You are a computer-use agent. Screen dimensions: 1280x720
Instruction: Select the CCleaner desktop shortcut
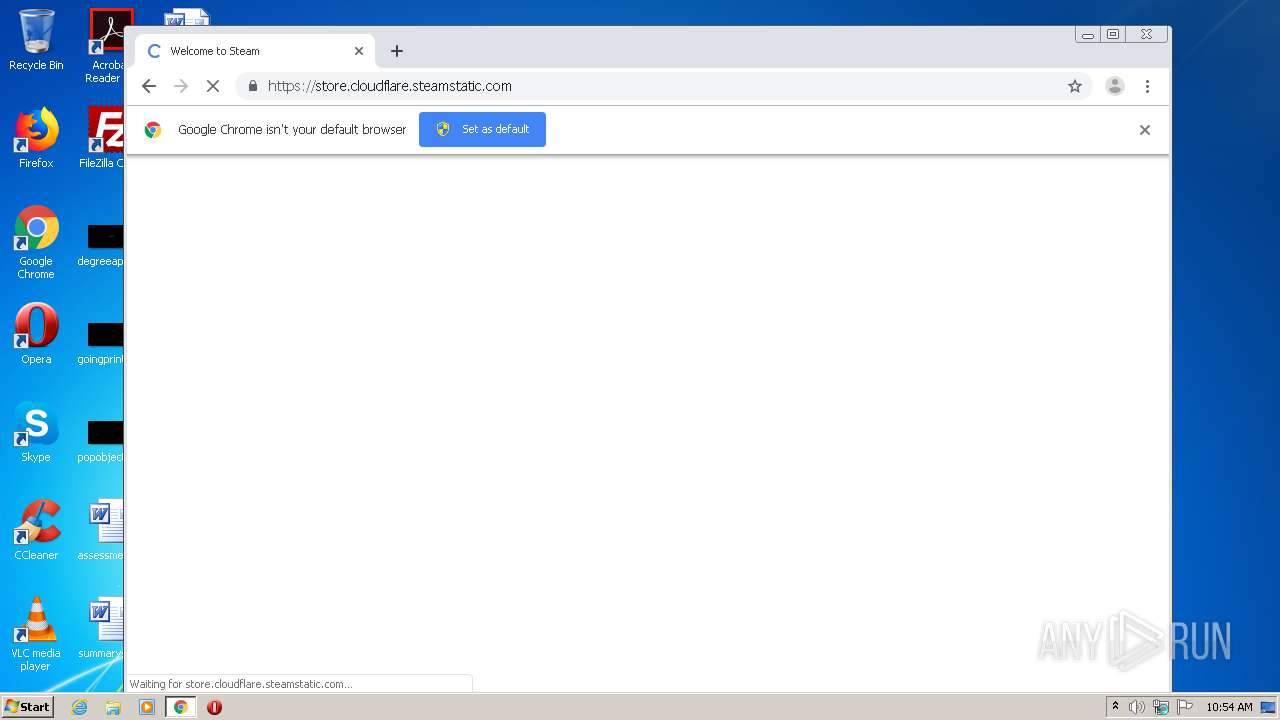[36, 530]
